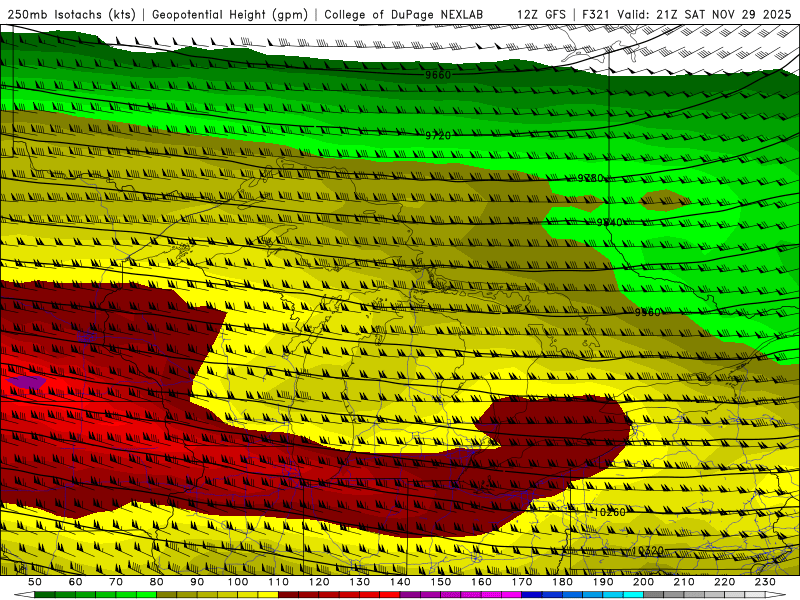The height and width of the screenshot is (600, 800).
Task: Click the cyan swatch ending at 200
Action: [634, 595]
